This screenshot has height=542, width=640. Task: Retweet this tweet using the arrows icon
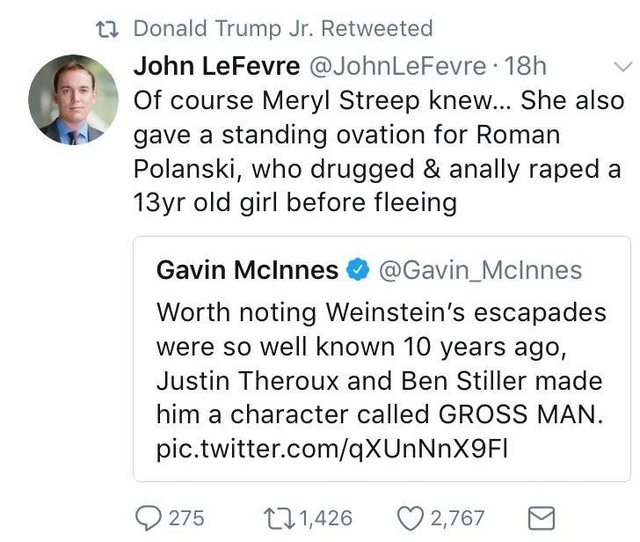[x=278, y=517]
